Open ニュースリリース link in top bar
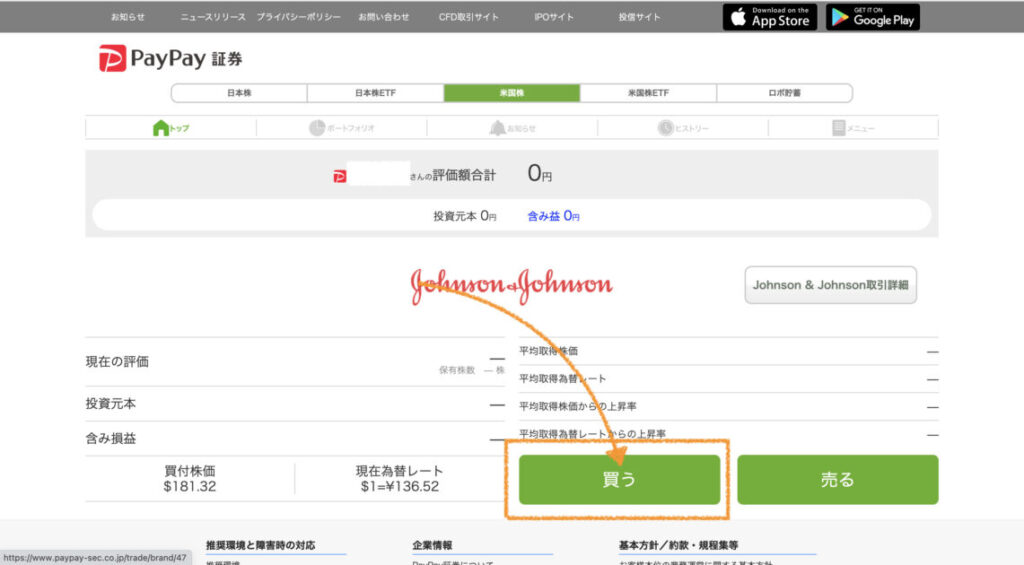Image resolution: width=1024 pixels, height=565 pixels. [212, 17]
